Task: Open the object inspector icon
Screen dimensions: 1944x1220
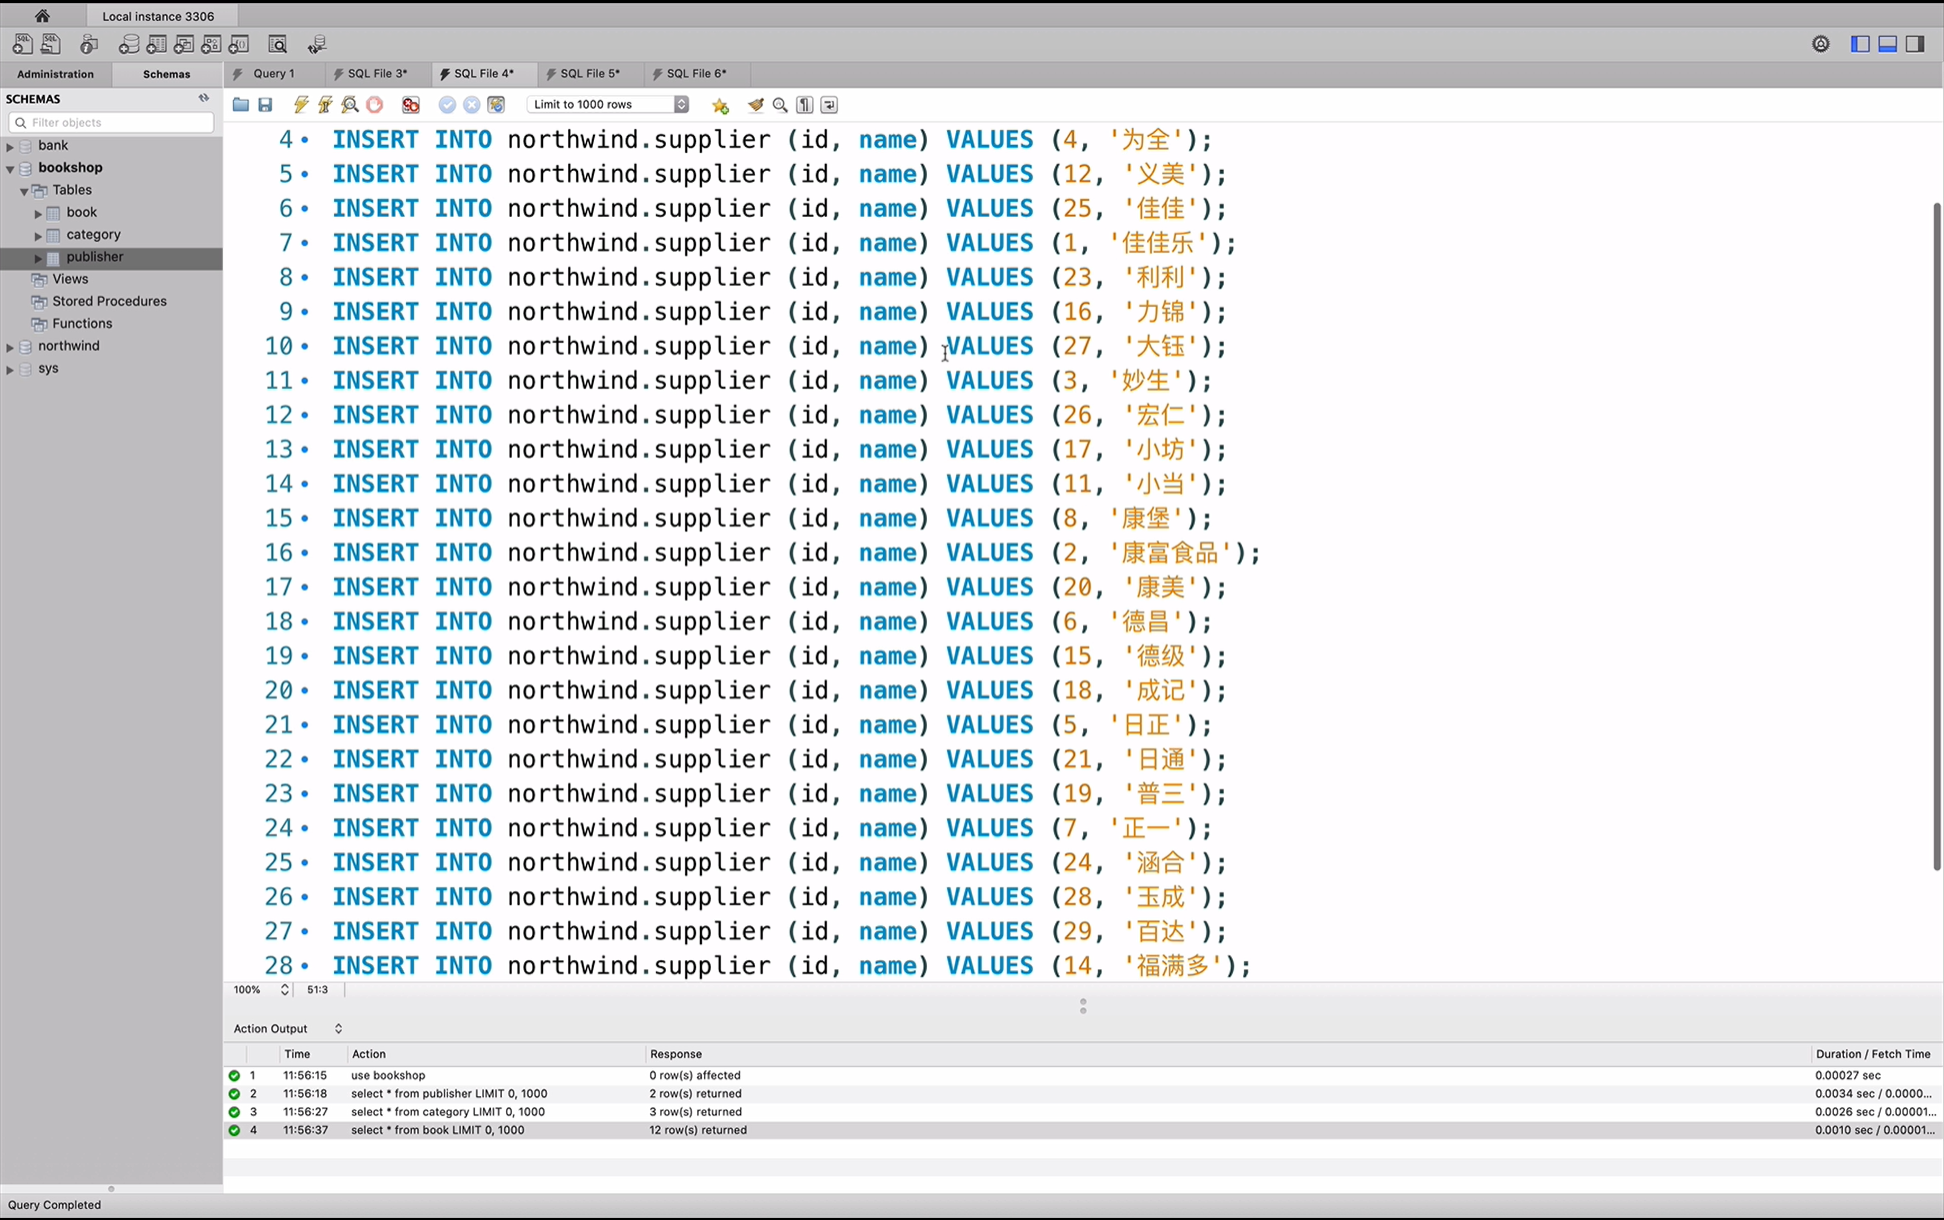Action: click(x=89, y=44)
